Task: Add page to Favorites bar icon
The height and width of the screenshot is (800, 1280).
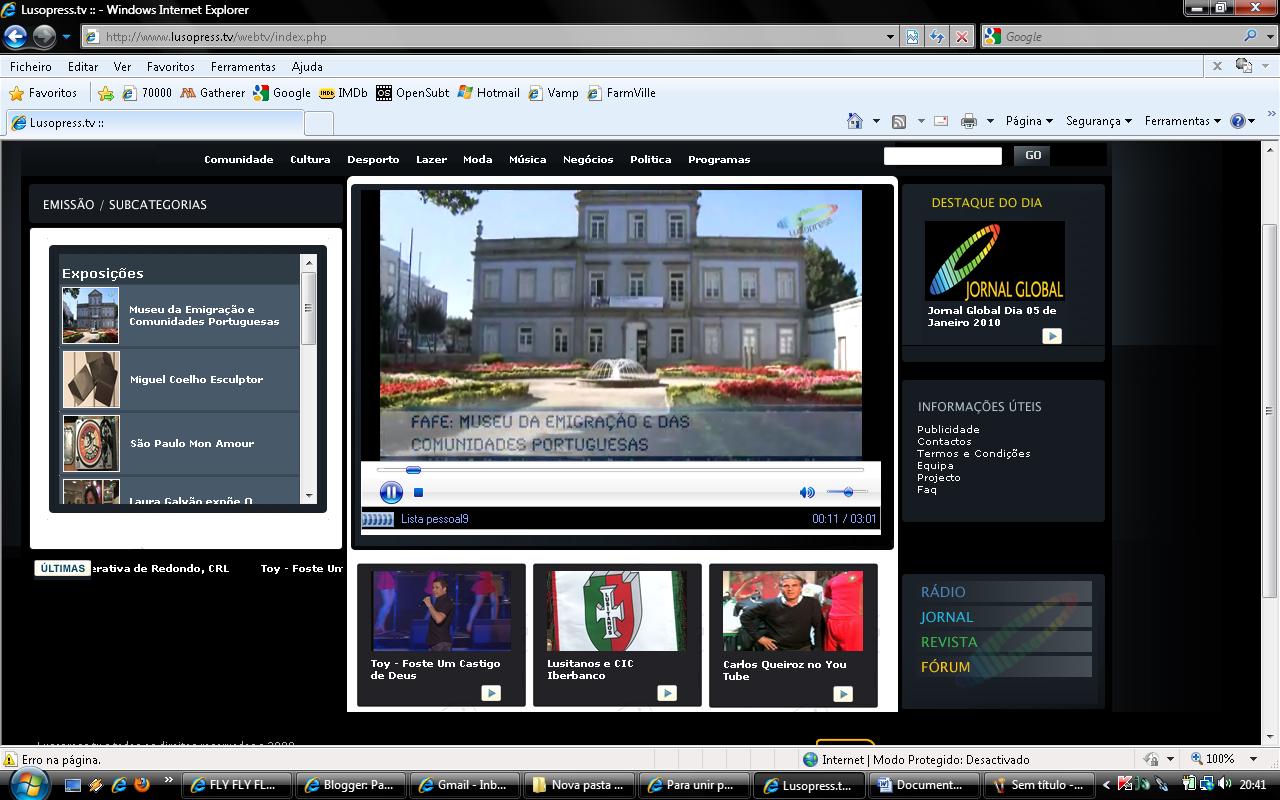Action: (x=106, y=93)
